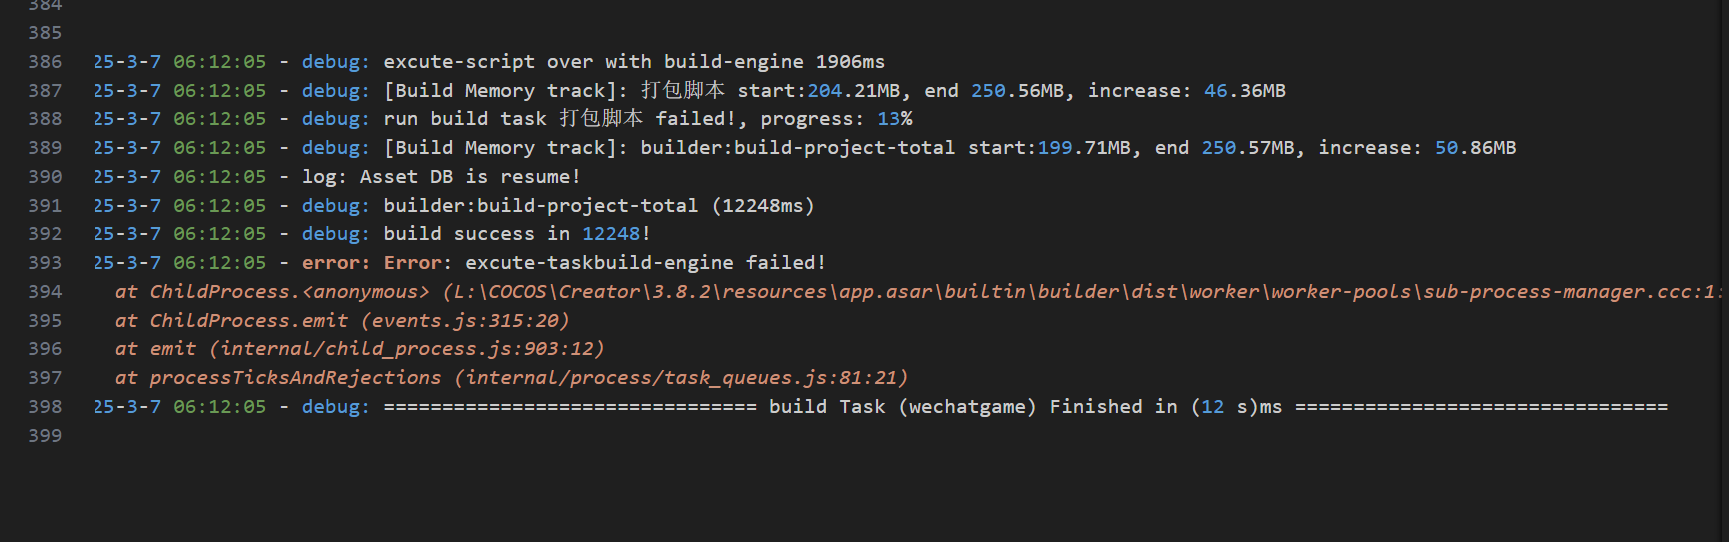This screenshot has height=542, width=1729.
Task: Open the events.js:315:20 stack reference
Action: (x=465, y=321)
